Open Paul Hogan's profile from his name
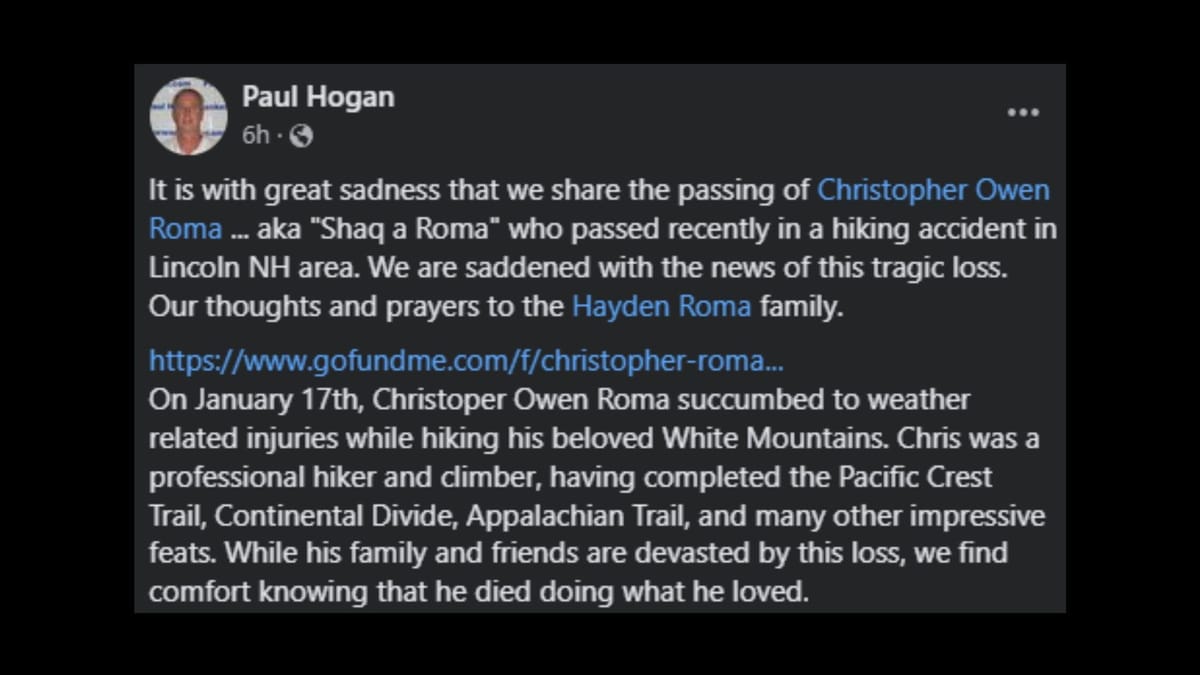The image size is (1200, 675). [x=318, y=97]
